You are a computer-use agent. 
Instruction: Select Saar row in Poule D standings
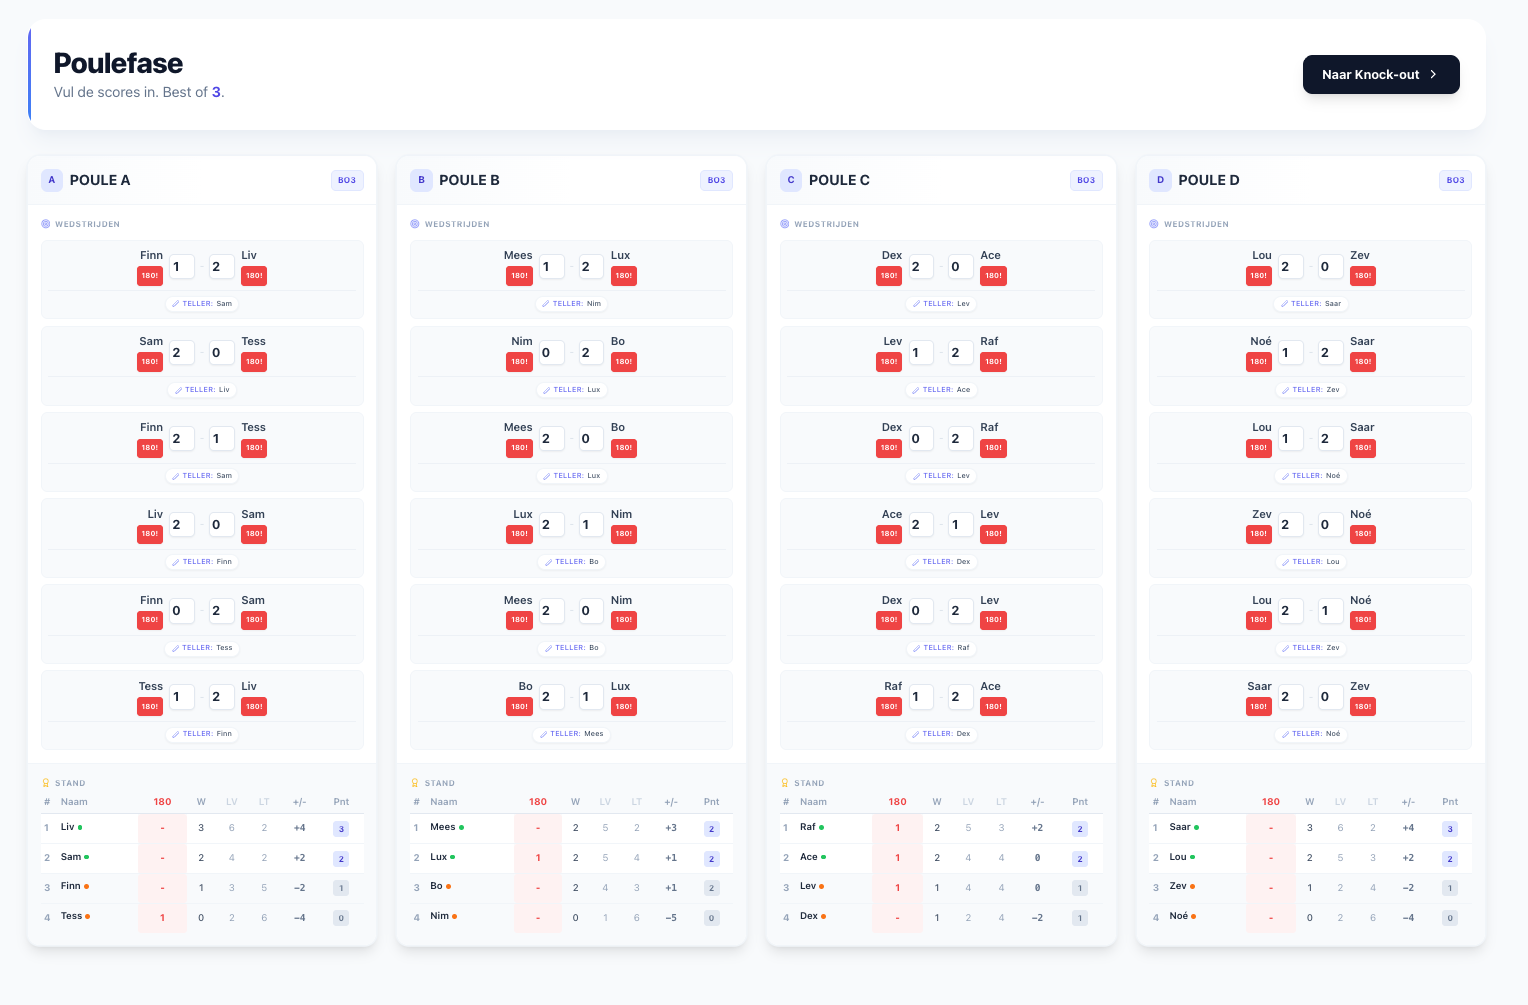1311,828
